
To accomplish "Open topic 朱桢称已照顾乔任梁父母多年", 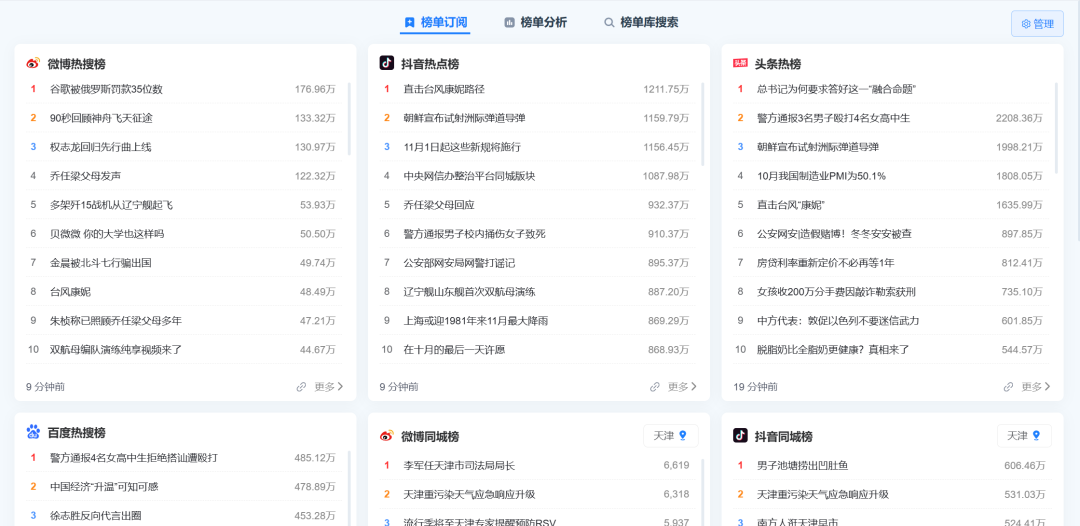I will [x=116, y=320].
